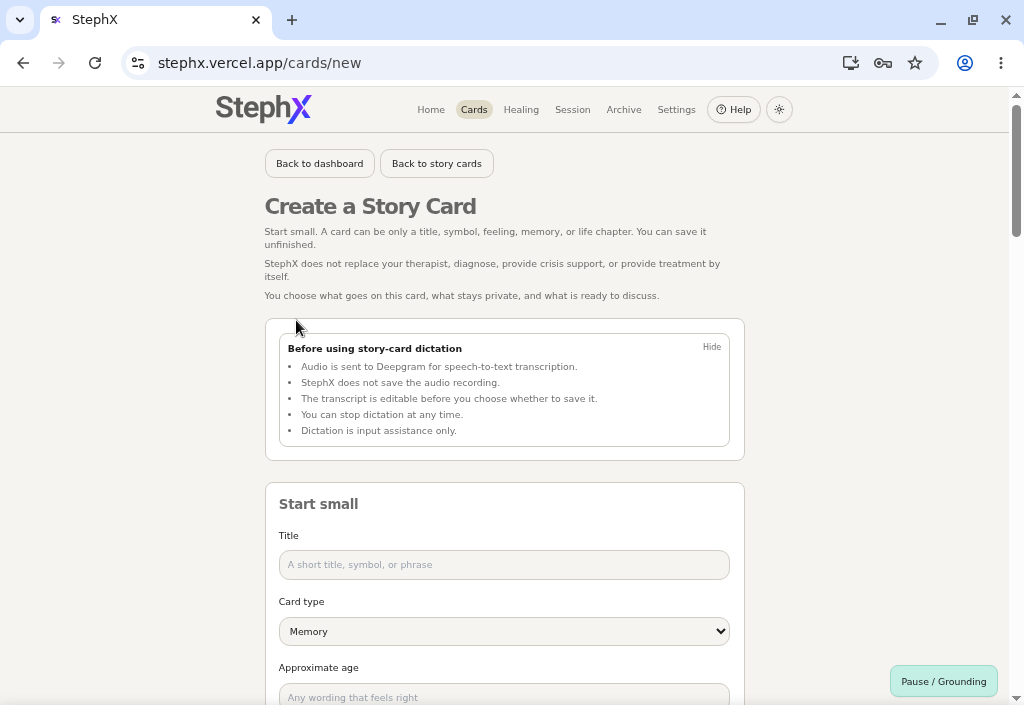Select the Cards nav item
Viewport: 1024px width, 705px height.
pyautogui.click(x=474, y=110)
